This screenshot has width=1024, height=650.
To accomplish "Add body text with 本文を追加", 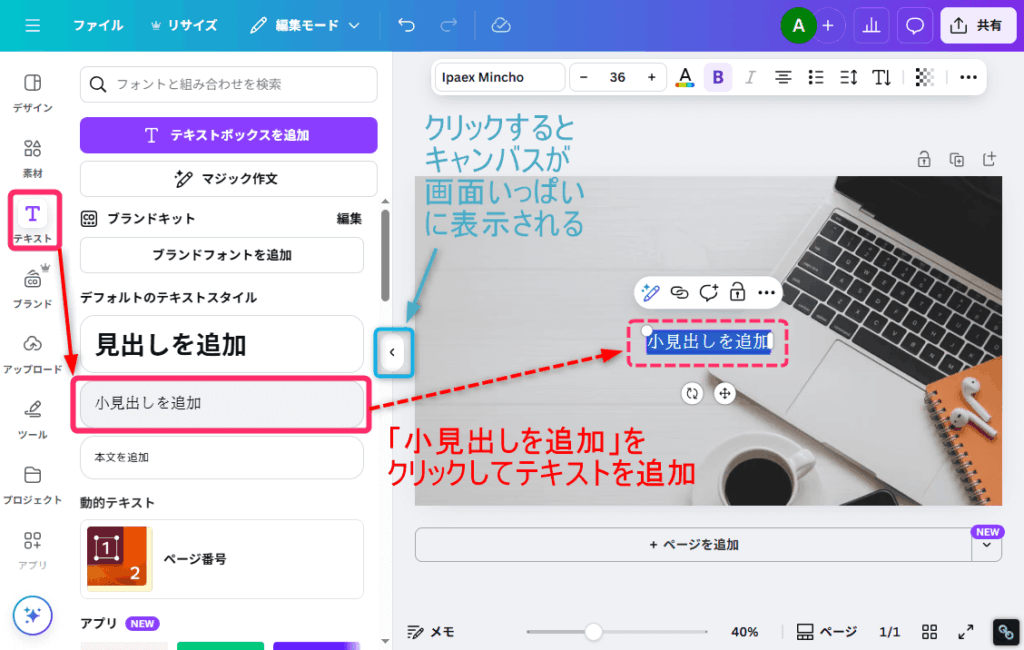I will point(222,457).
